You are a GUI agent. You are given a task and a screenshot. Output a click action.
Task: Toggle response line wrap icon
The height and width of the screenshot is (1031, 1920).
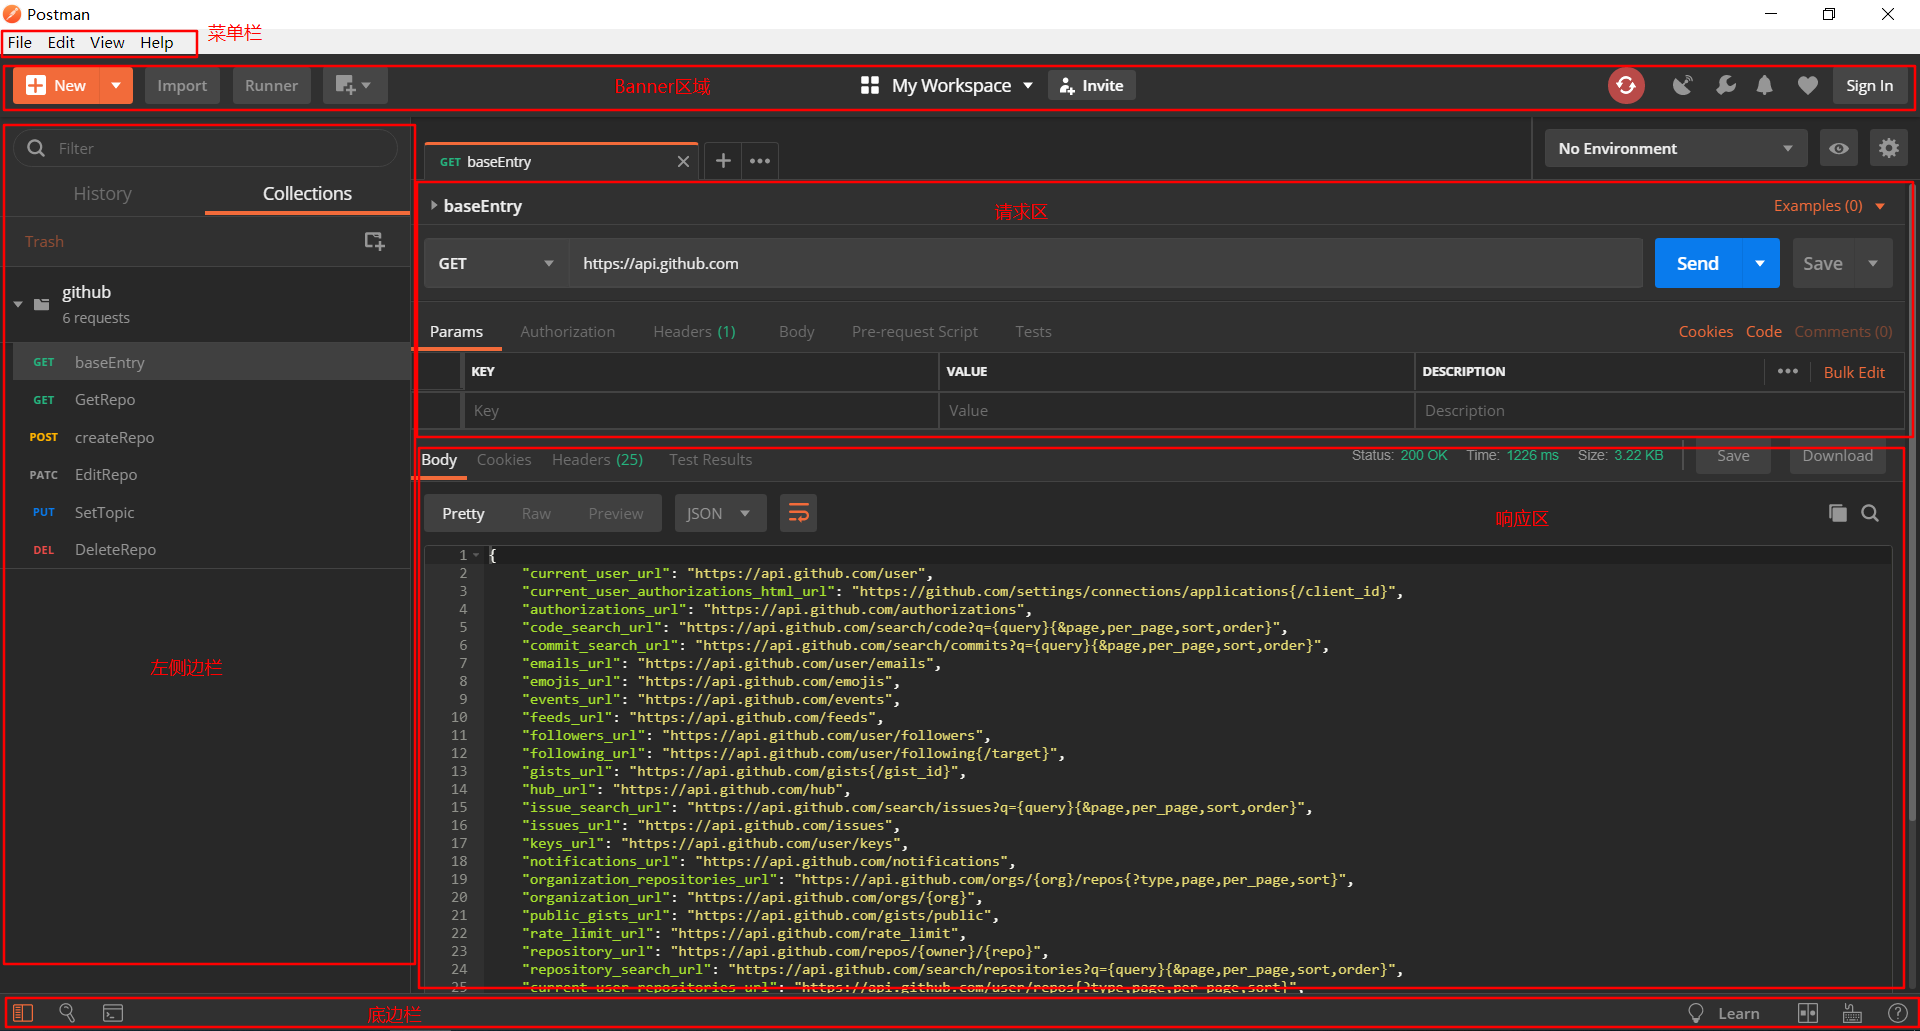click(x=799, y=513)
